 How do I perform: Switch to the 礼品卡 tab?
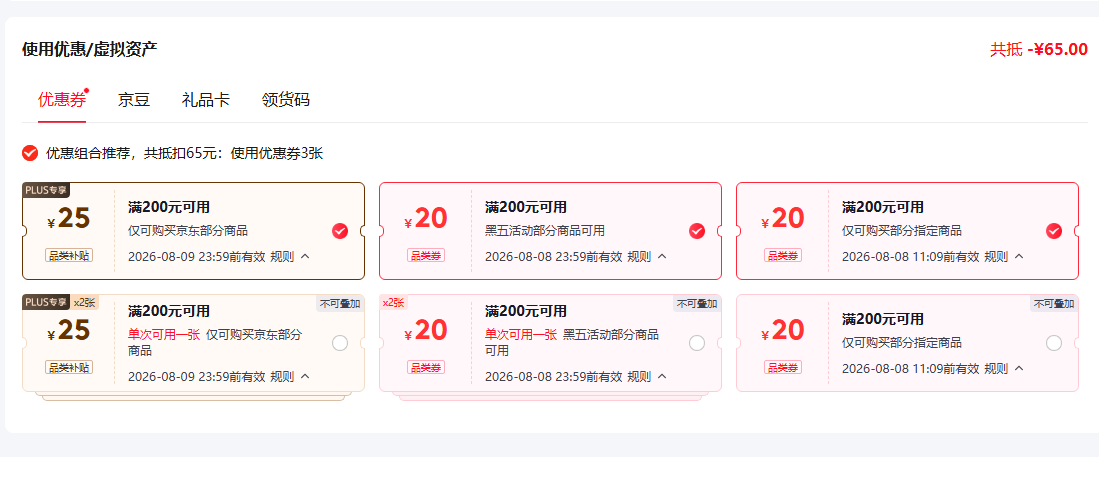[x=205, y=100]
